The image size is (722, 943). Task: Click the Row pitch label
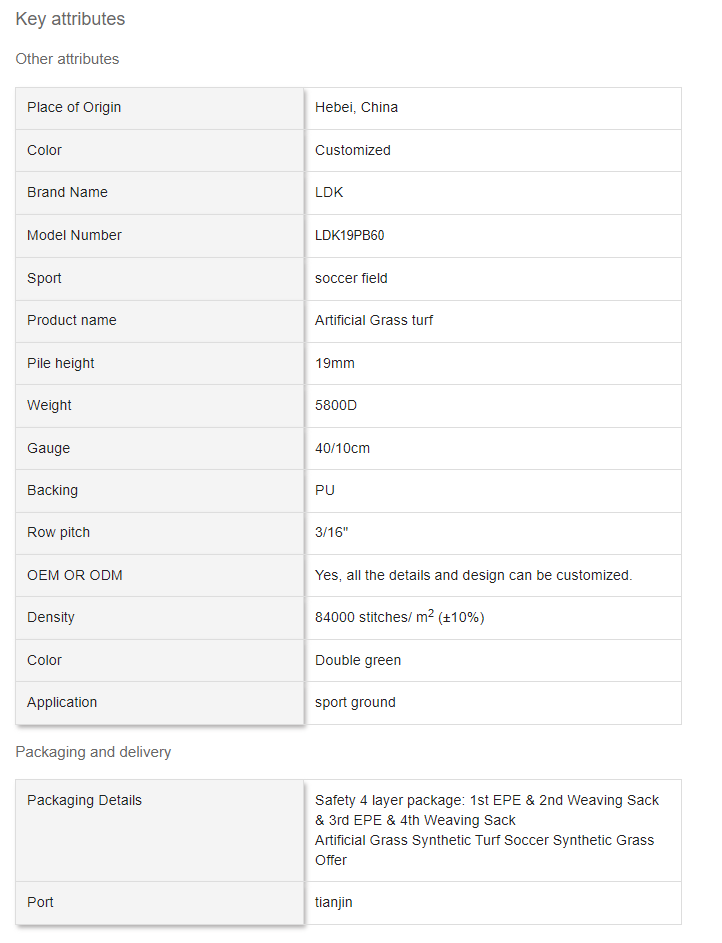pos(58,532)
